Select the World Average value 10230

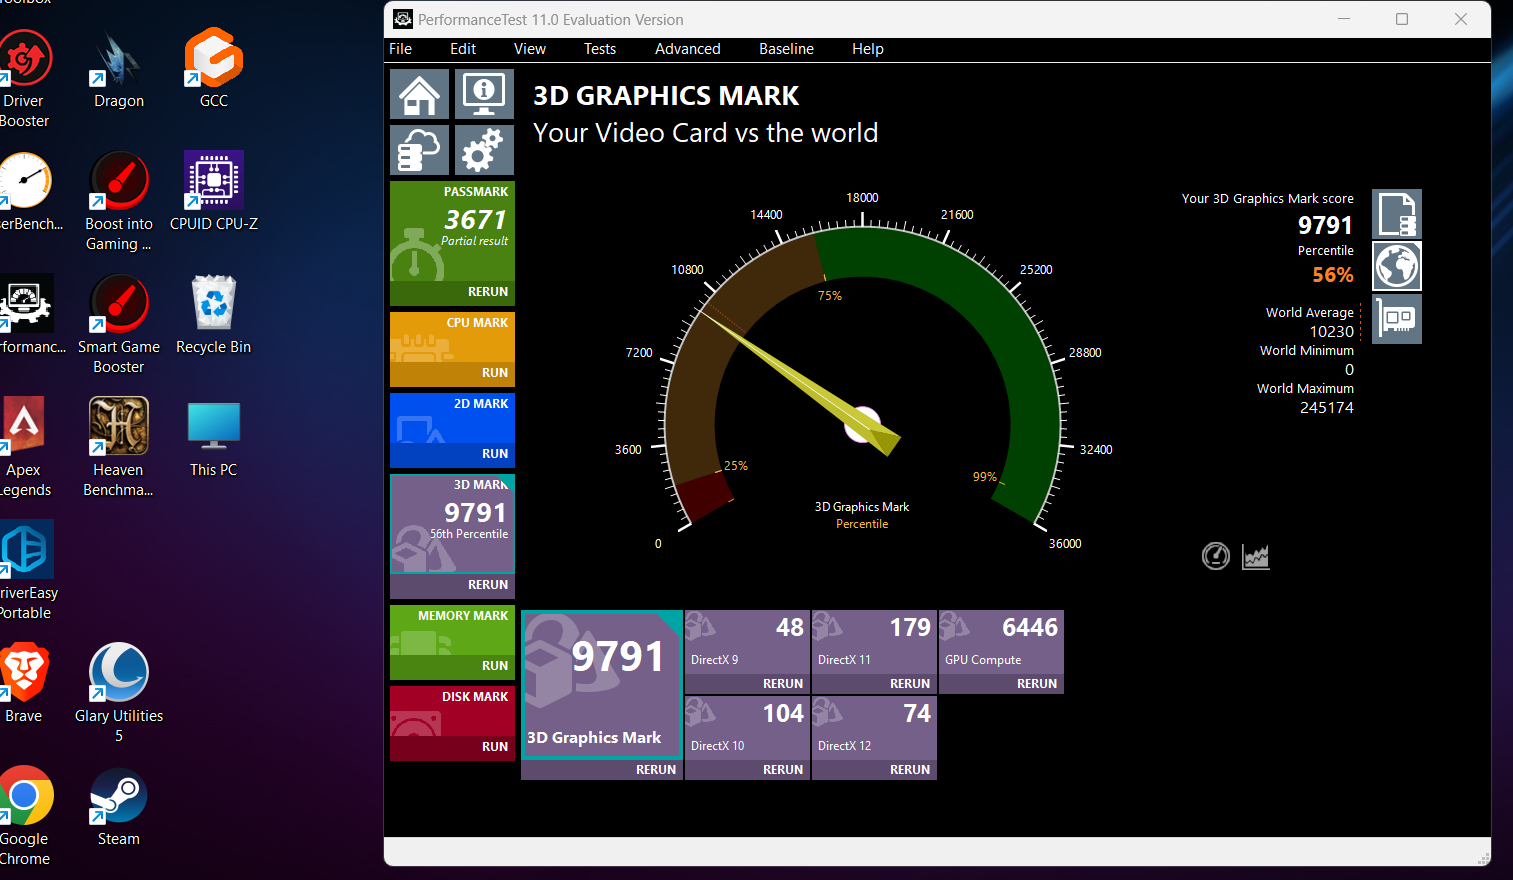click(1332, 332)
